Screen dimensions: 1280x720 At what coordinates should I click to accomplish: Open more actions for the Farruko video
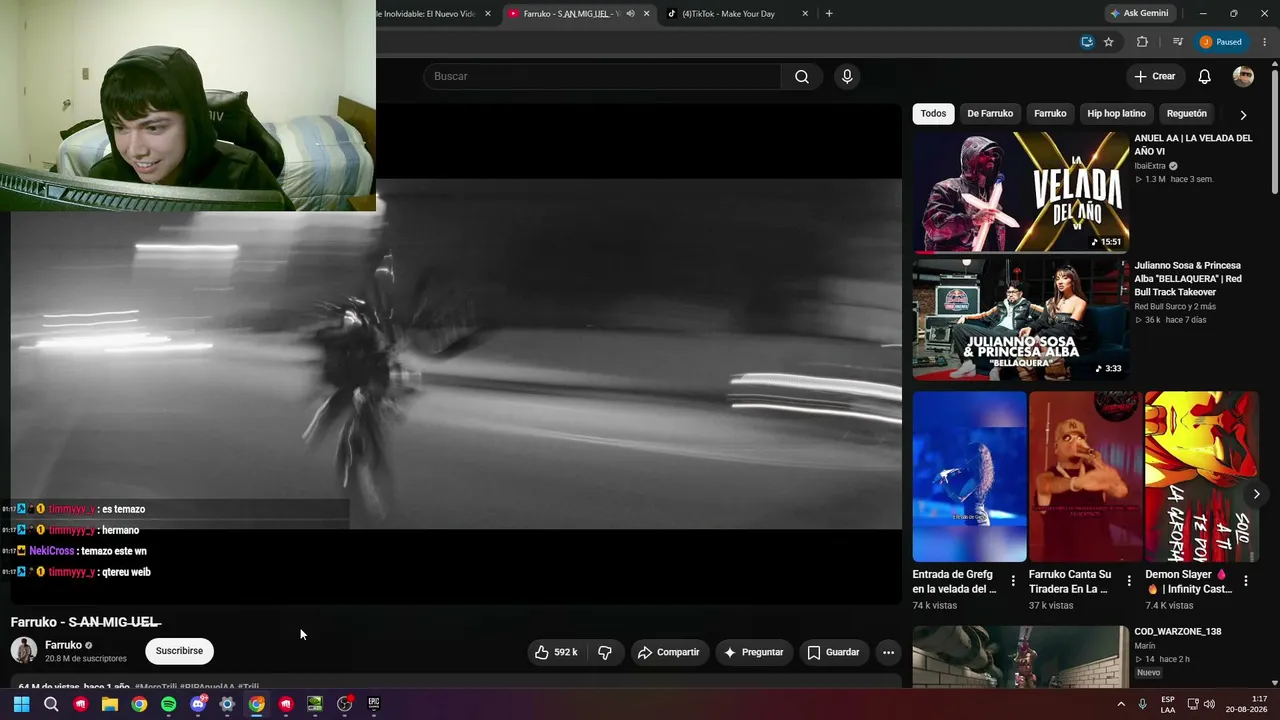[x=888, y=652]
